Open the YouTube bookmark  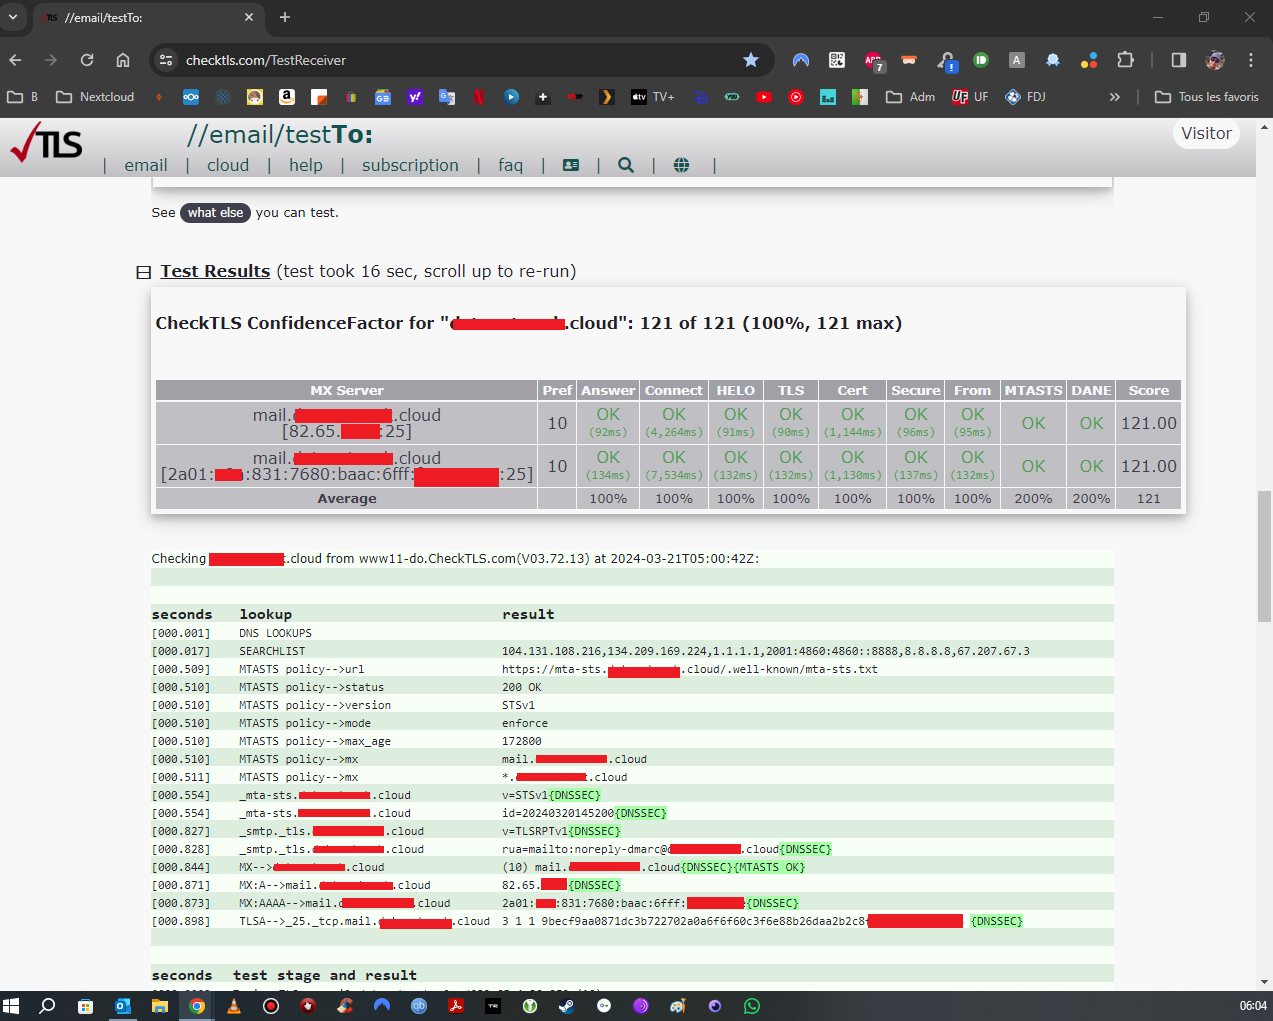point(764,97)
